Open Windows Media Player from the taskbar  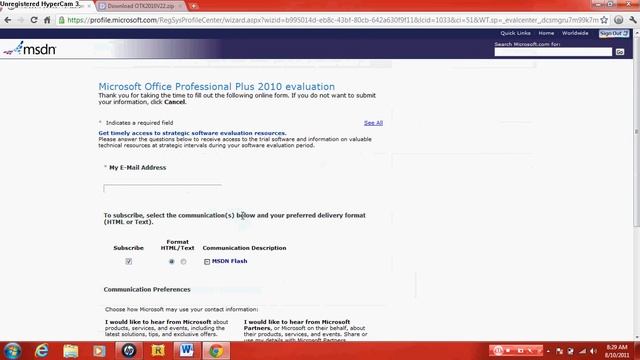pyautogui.click(x=99, y=351)
